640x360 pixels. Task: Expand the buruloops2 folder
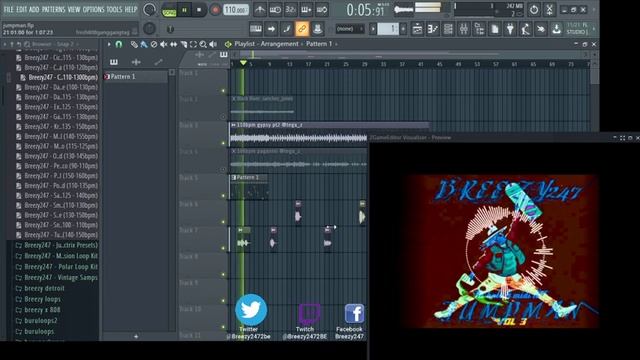[x=36, y=321]
